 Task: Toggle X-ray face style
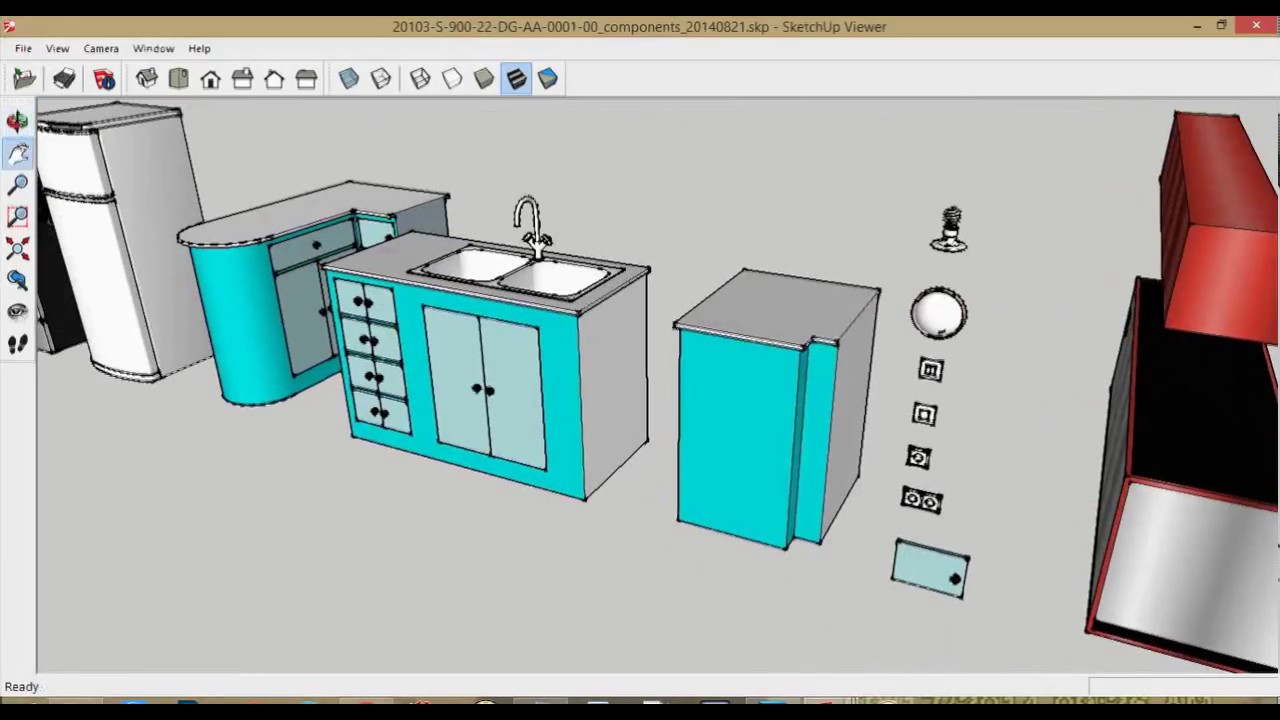coord(348,79)
